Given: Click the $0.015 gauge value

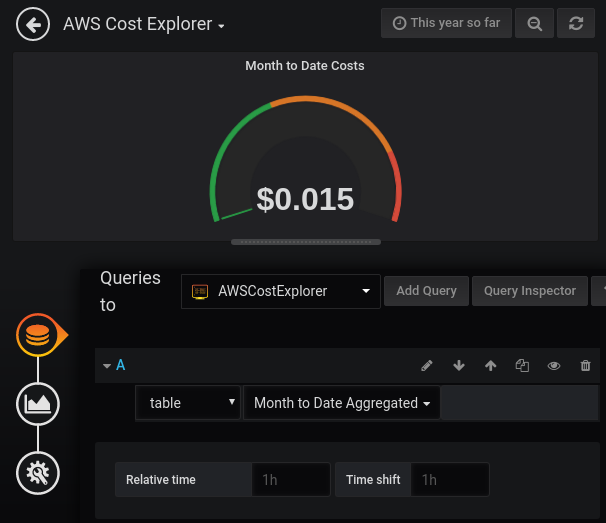Looking at the screenshot, I should 305,199.
